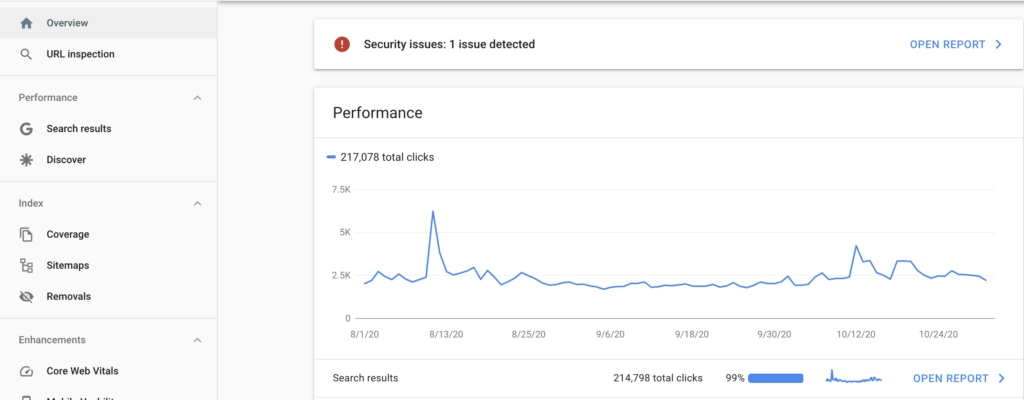Open the Search results performance report
Viewport: 1024px width, 400px height.
(959, 378)
